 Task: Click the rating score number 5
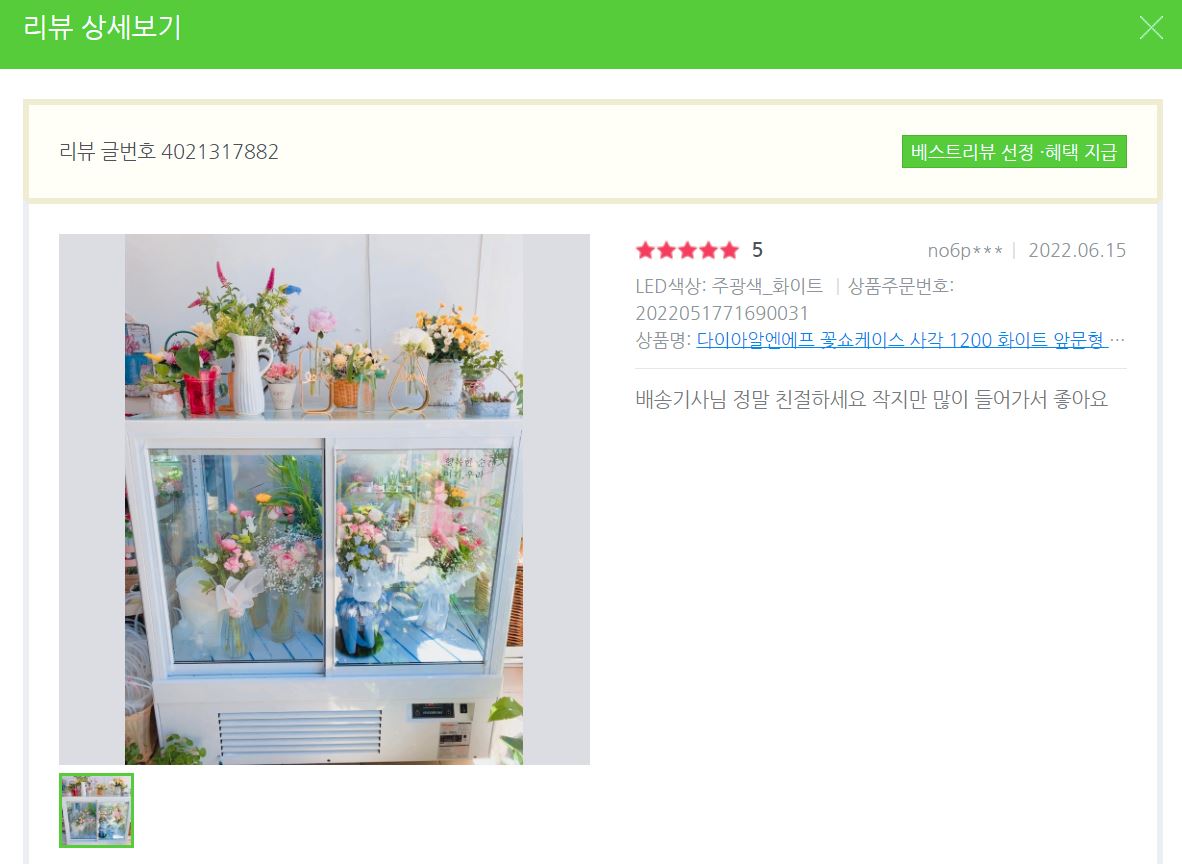tap(758, 250)
